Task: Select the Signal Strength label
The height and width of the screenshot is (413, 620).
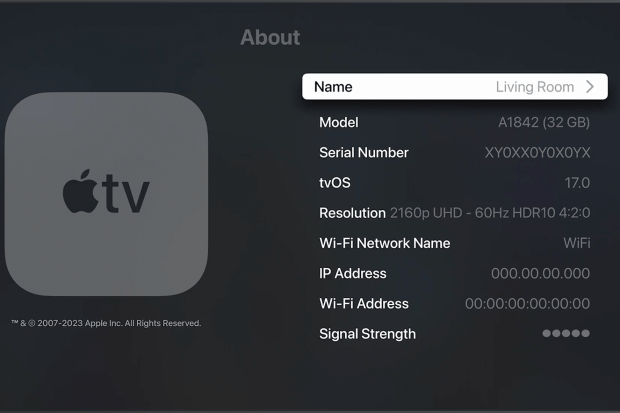Action: (x=367, y=334)
